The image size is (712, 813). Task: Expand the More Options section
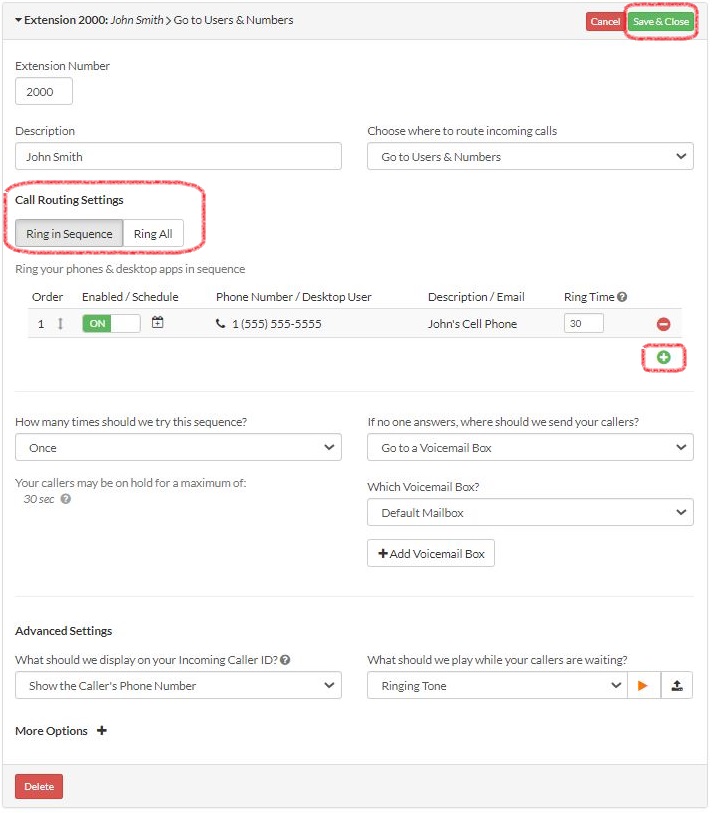[x=60, y=731]
